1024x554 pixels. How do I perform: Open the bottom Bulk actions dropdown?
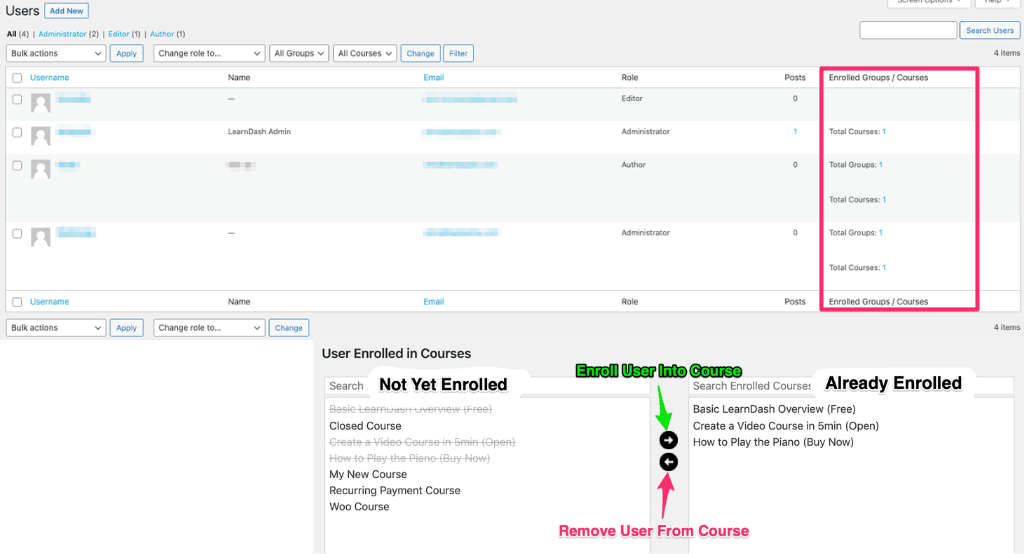point(56,328)
